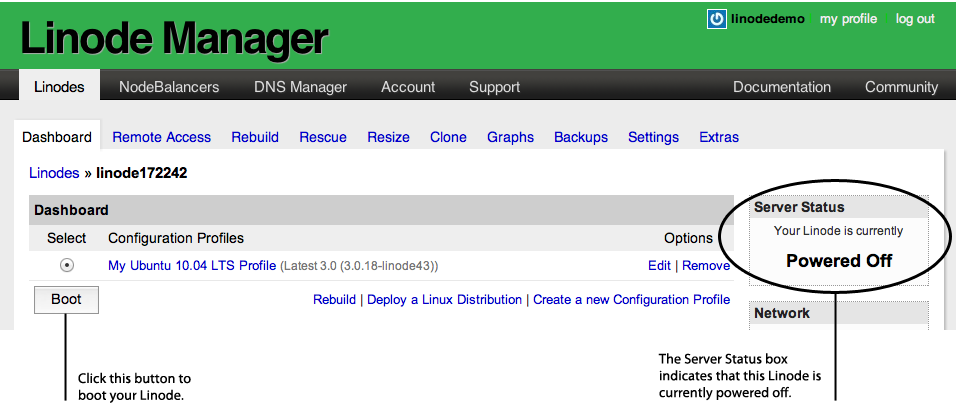Click the Select column header
The image size is (956, 407).
pyautogui.click(x=66, y=238)
